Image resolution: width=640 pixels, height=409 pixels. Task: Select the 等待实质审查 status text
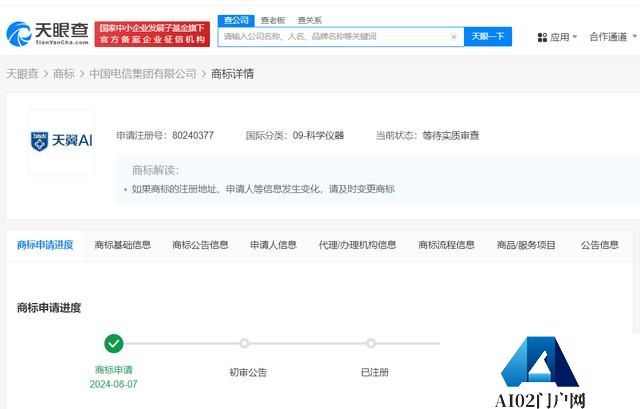451,136
